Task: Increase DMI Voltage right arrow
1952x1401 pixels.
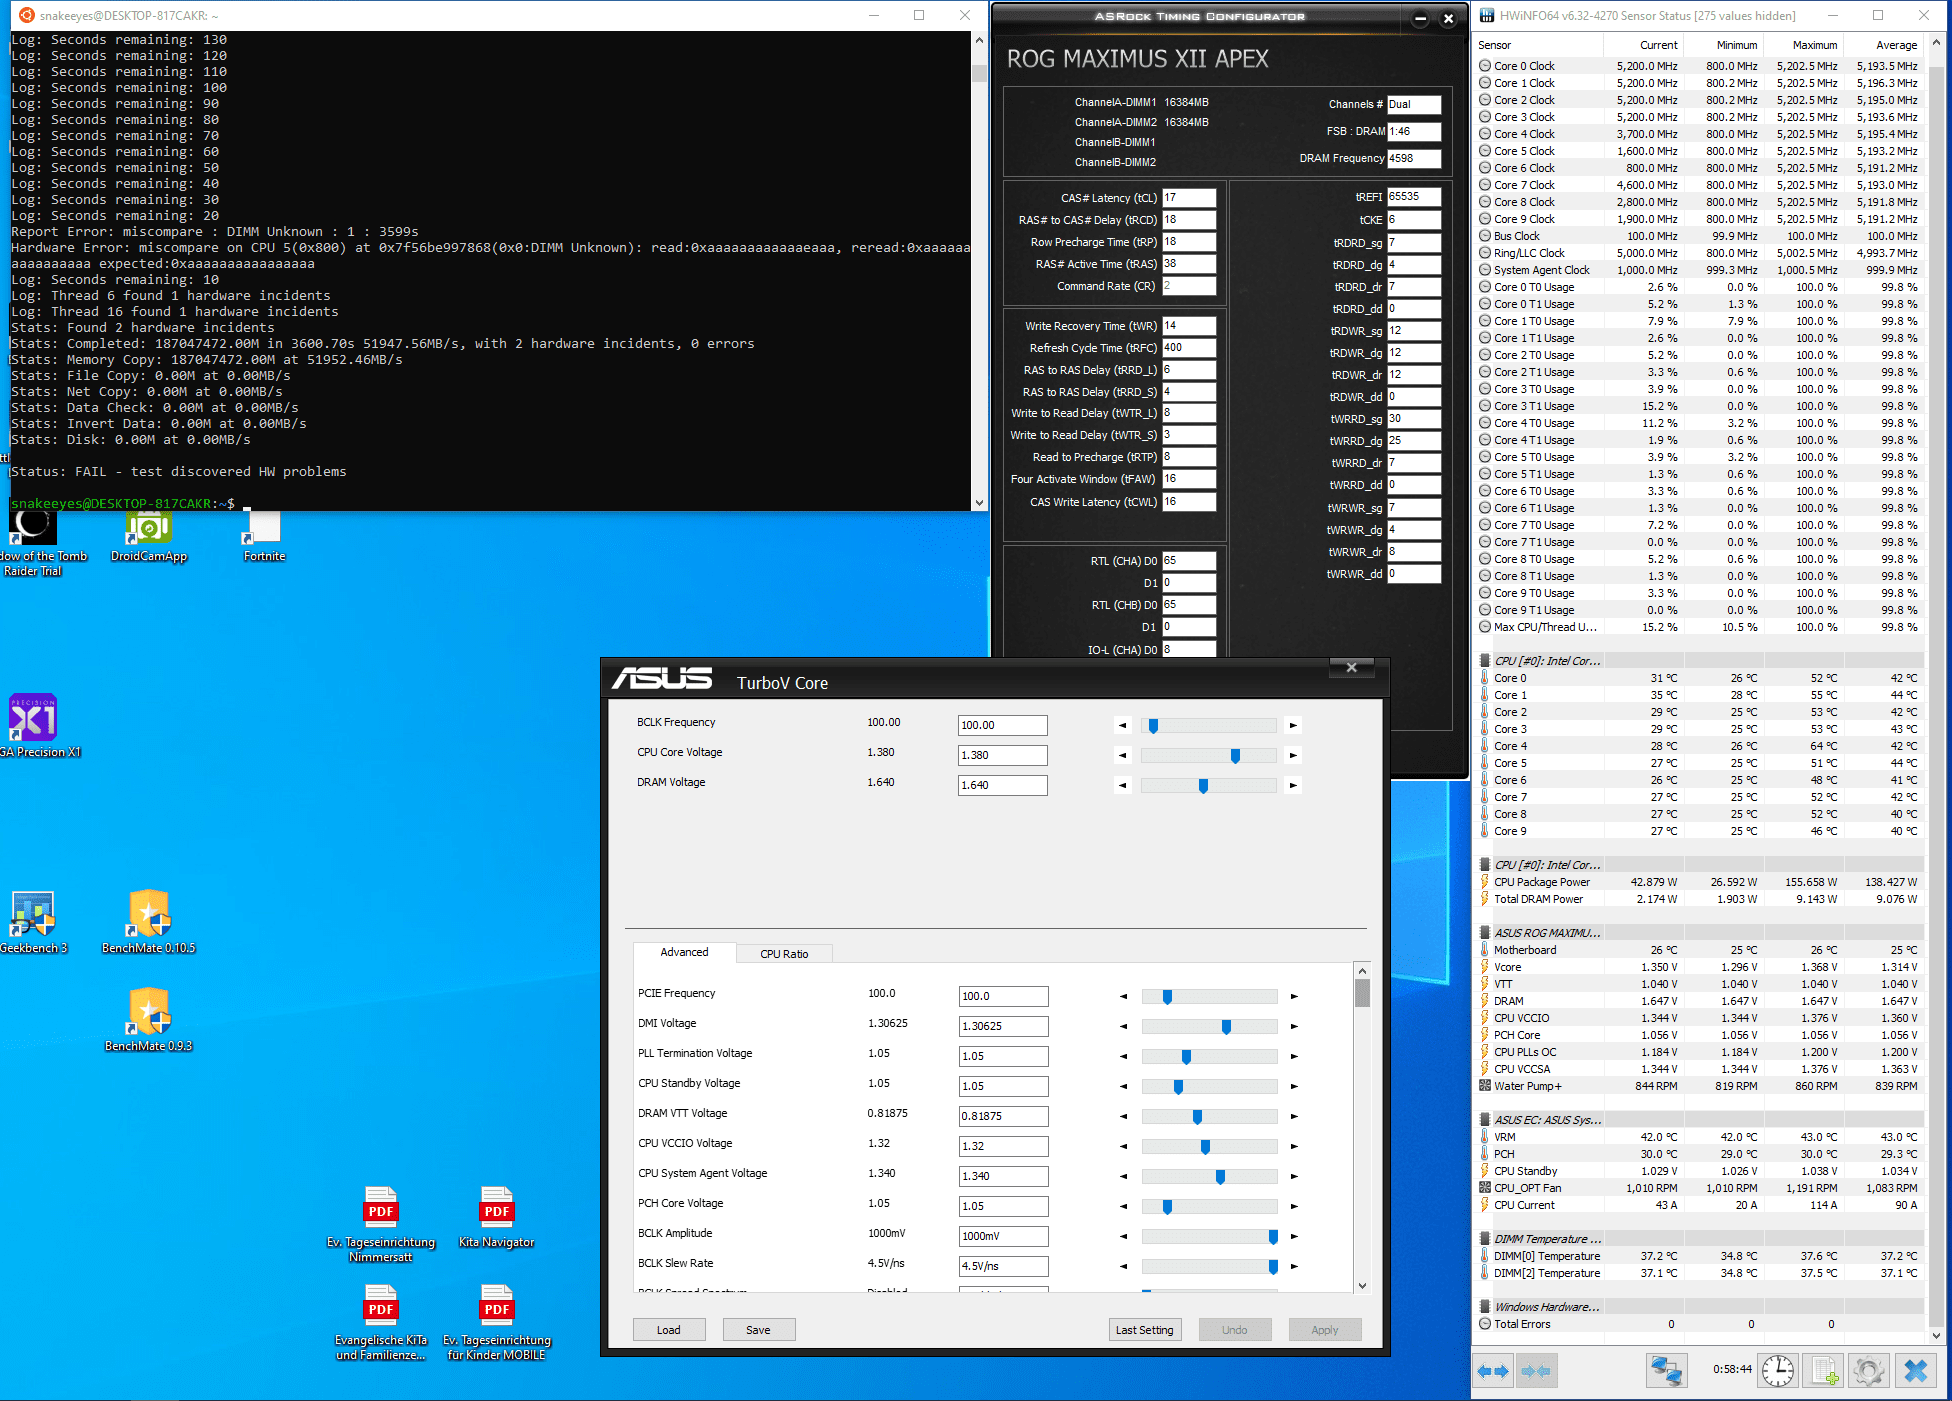Action: 1294,1027
